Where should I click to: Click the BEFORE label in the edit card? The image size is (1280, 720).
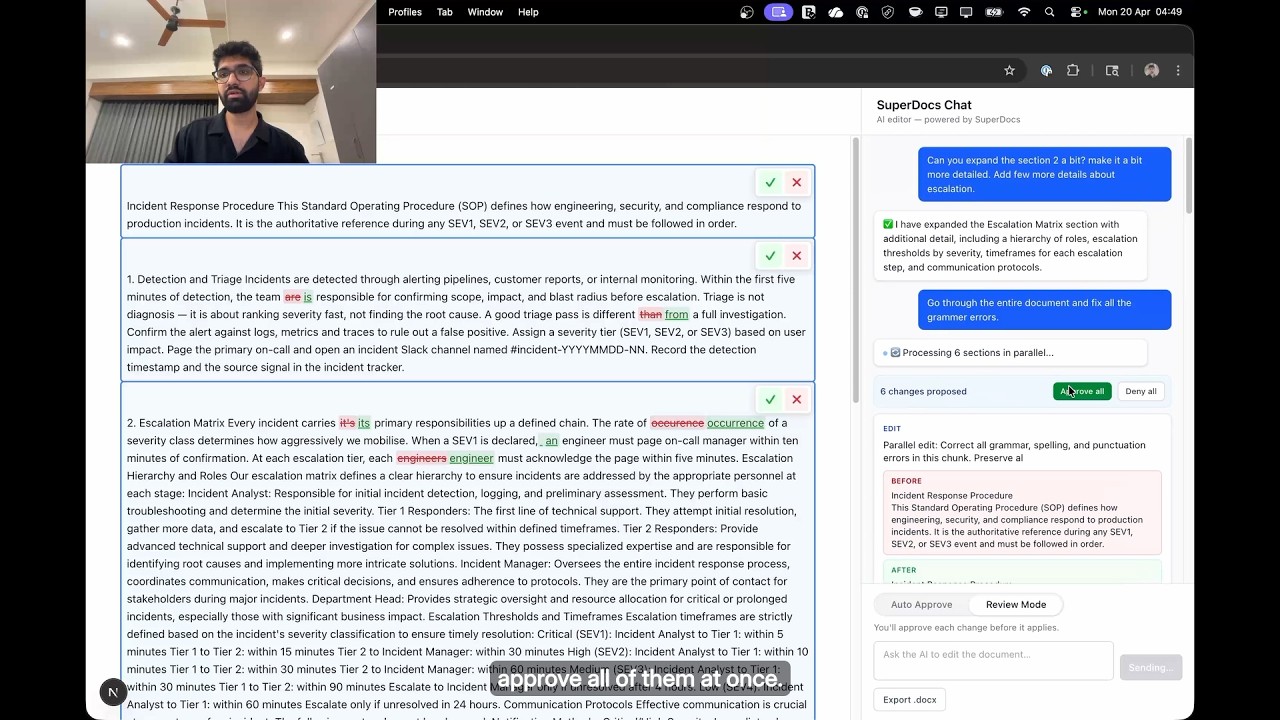tap(906, 481)
